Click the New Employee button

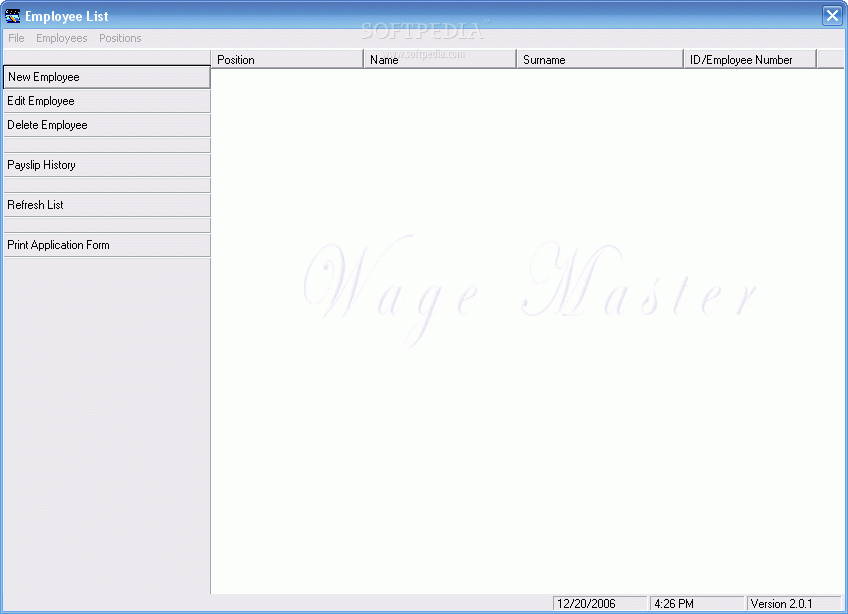click(x=107, y=77)
